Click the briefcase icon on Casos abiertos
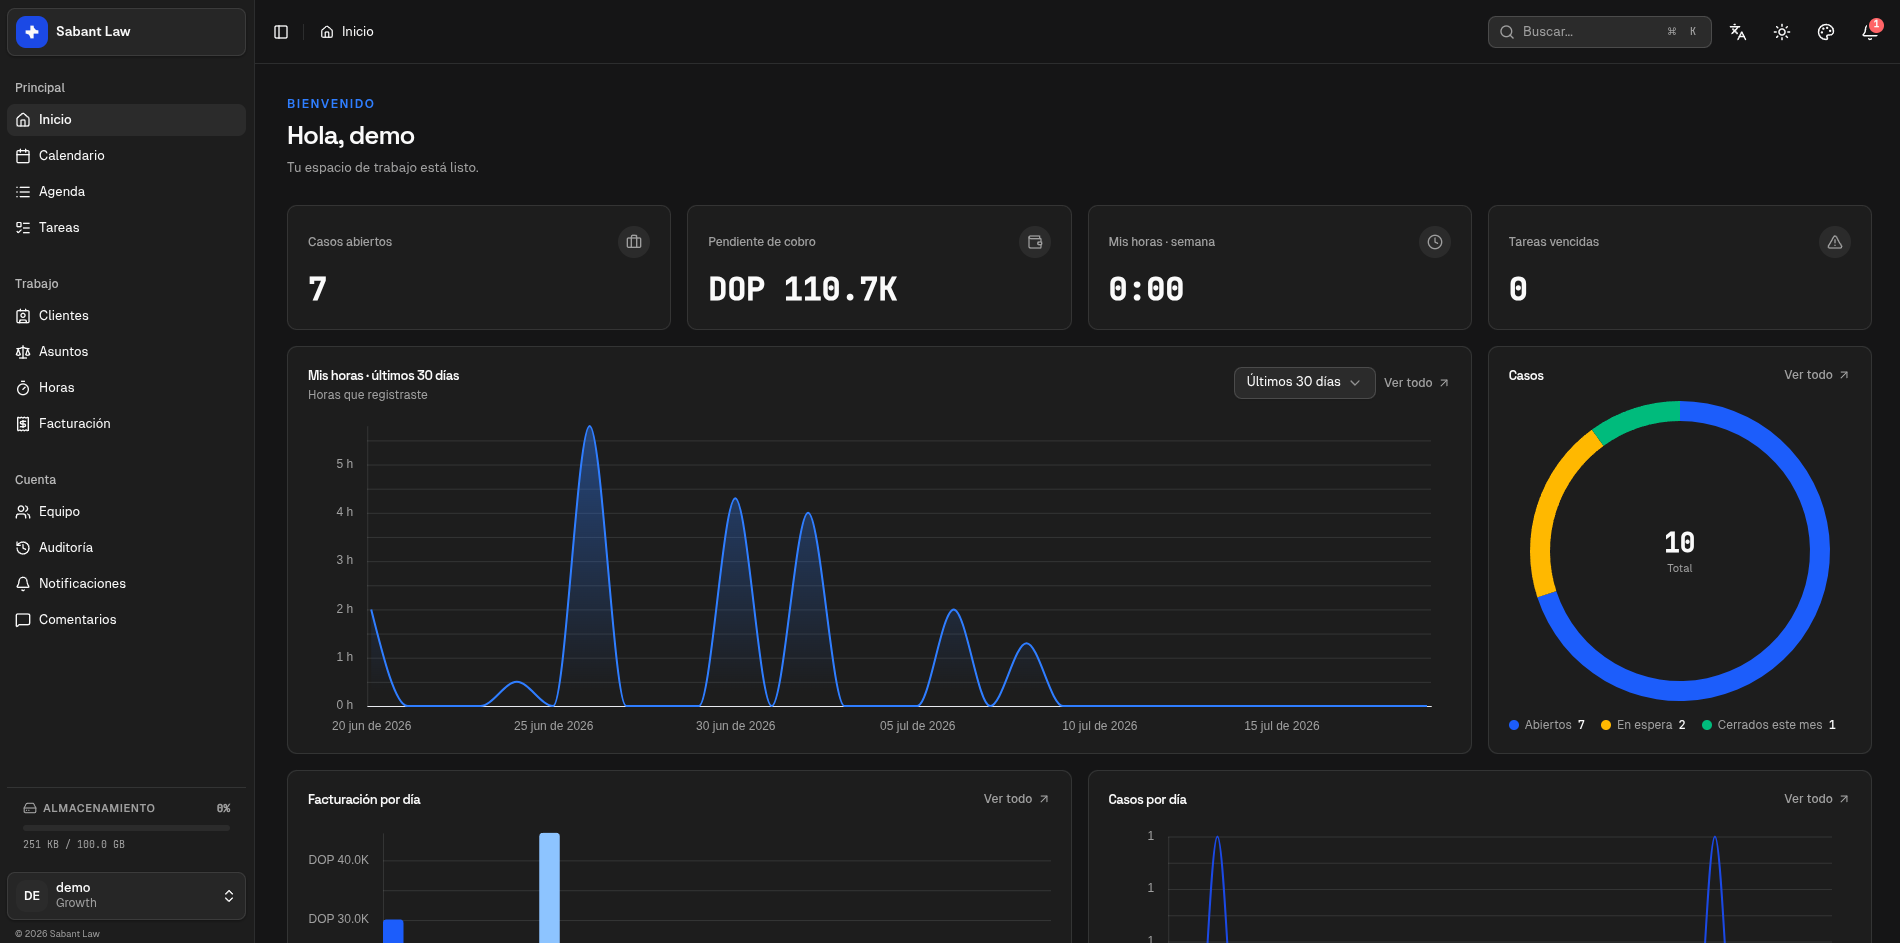Image resolution: width=1900 pixels, height=943 pixels. (x=634, y=242)
